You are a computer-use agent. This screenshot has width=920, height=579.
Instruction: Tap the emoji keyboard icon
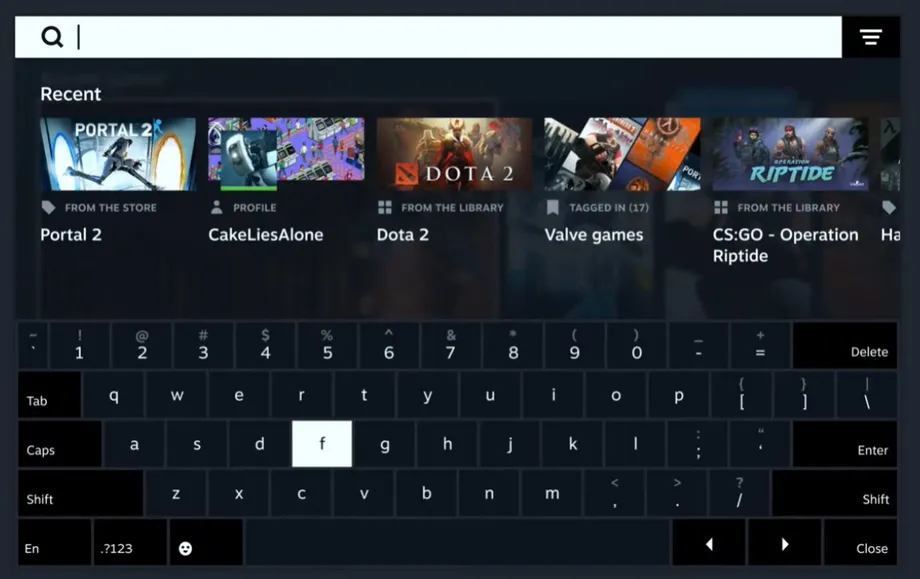(185, 548)
